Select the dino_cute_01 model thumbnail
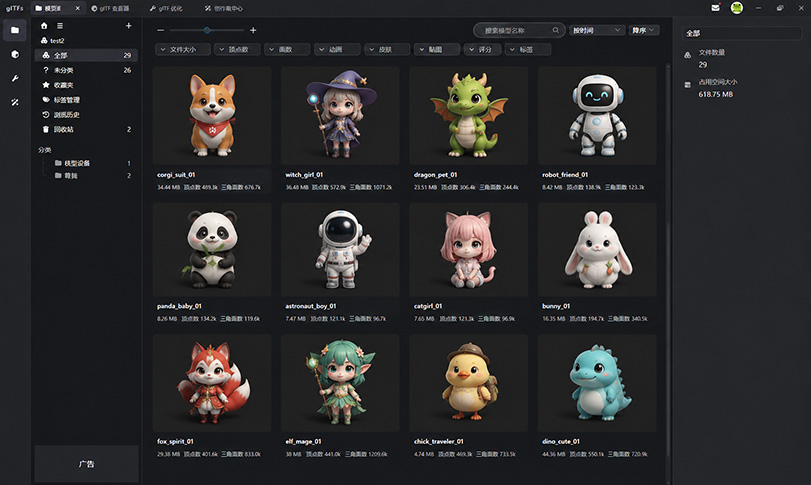Image resolution: width=811 pixels, height=485 pixels. click(597, 383)
